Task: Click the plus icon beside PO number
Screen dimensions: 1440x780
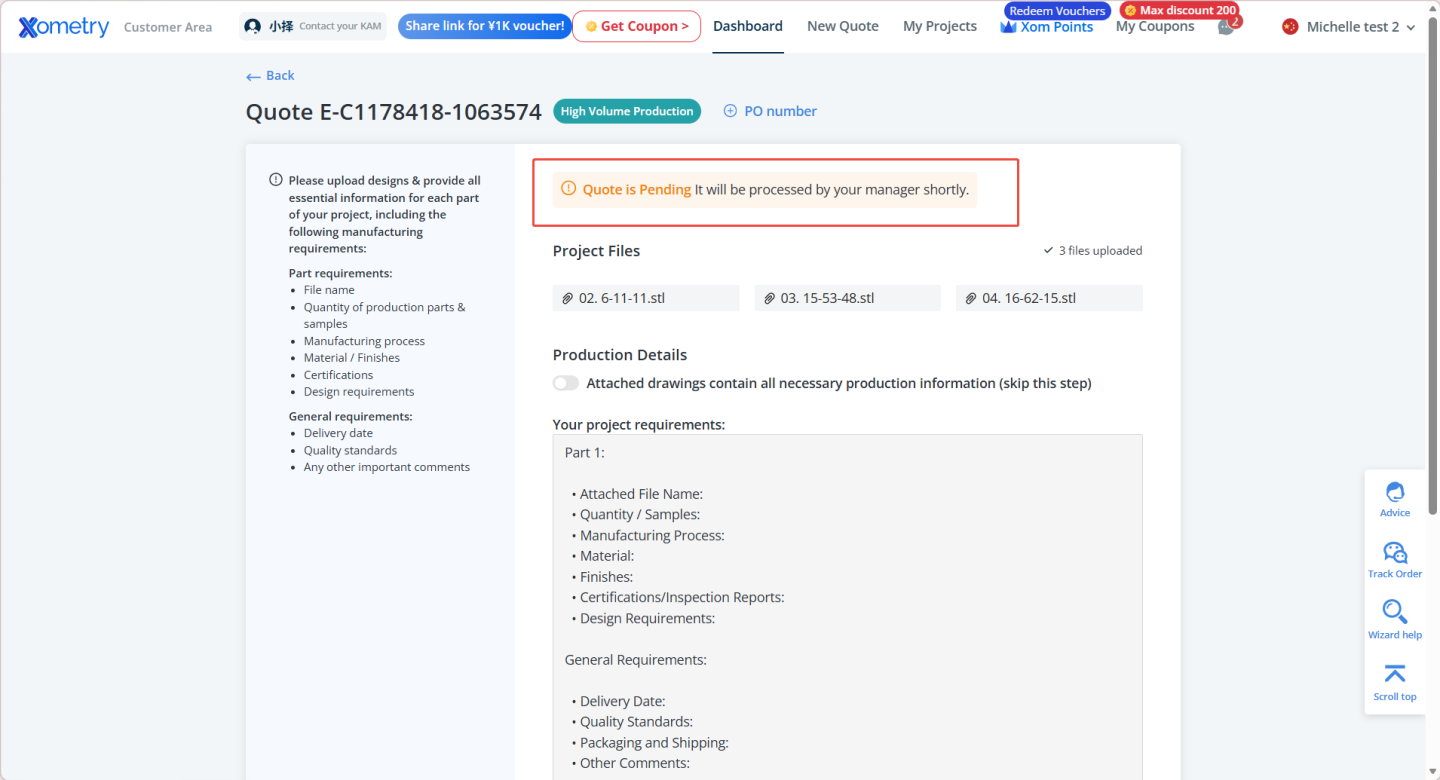Action: [730, 111]
